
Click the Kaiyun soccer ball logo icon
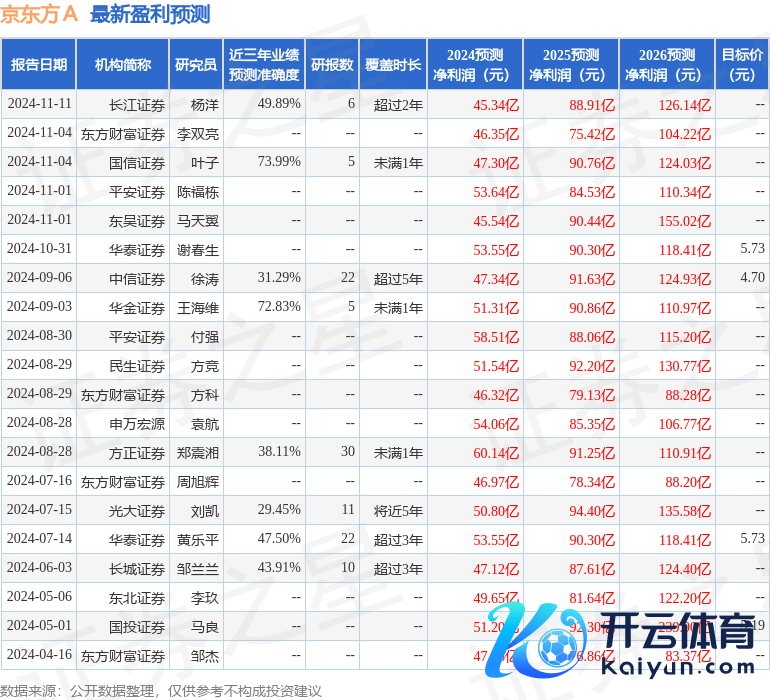(547, 640)
